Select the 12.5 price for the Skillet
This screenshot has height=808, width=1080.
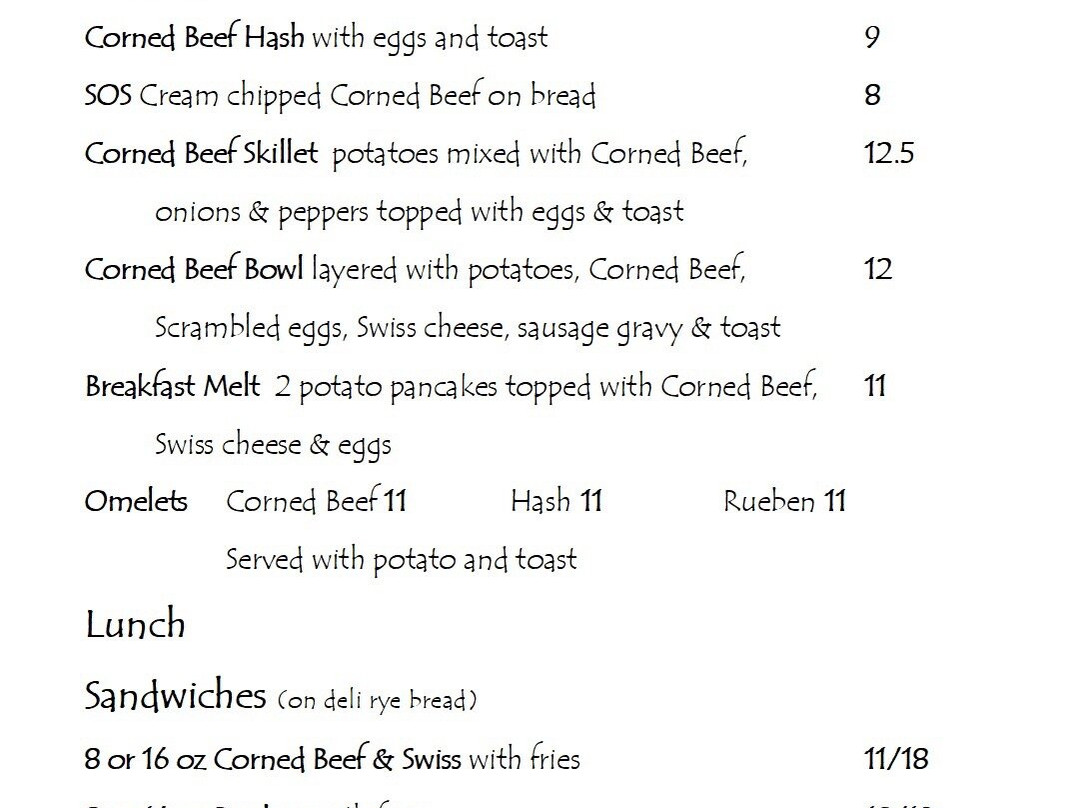coord(888,154)
